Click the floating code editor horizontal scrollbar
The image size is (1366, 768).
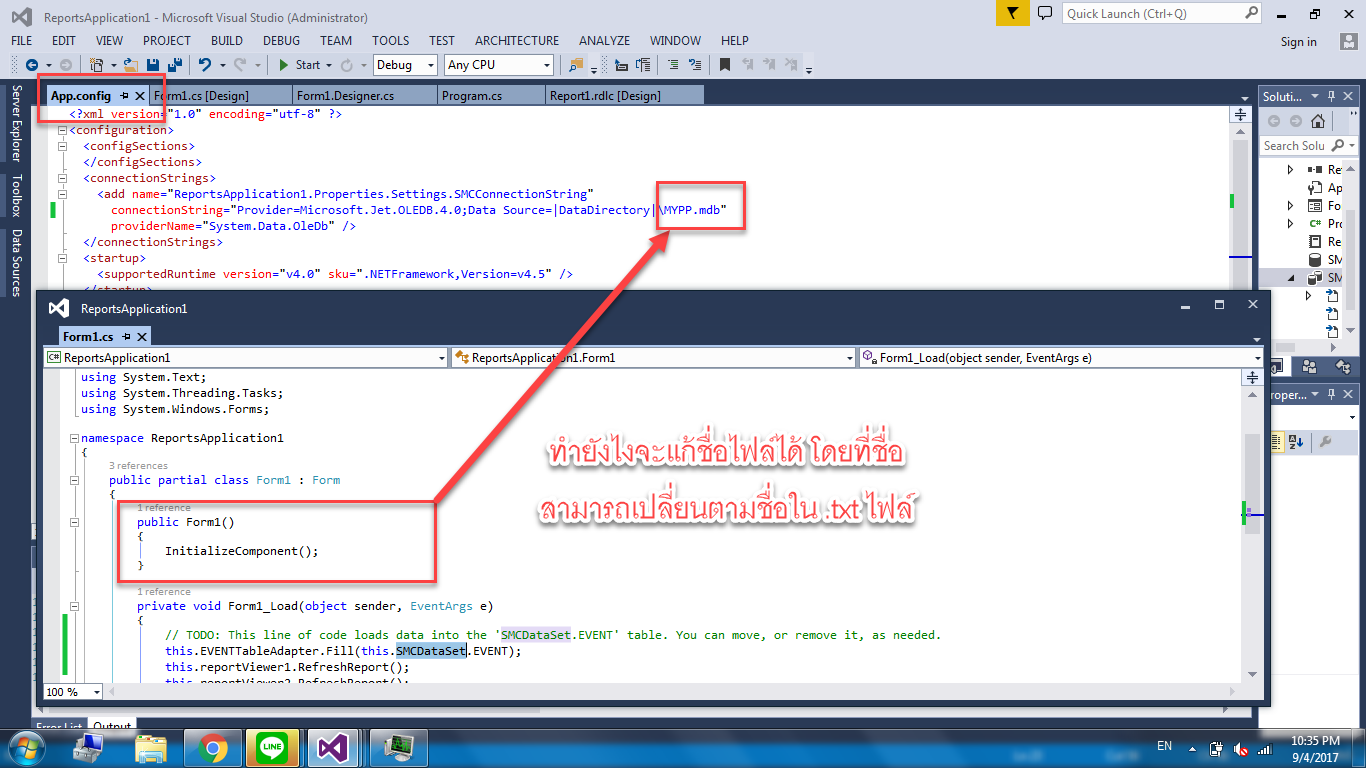[674, 692]
